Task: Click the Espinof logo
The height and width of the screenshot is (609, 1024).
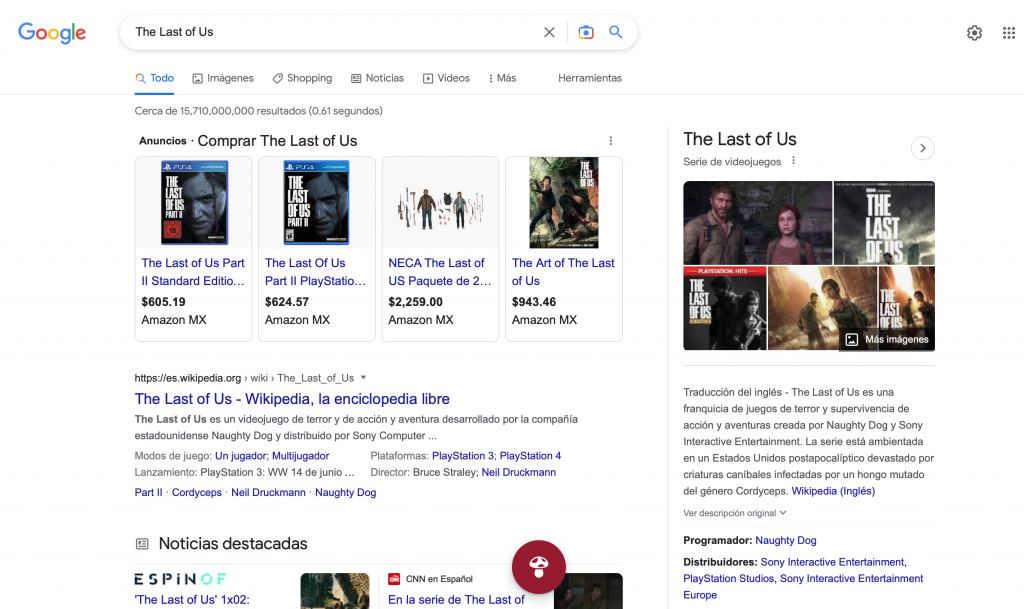Action: click(180, 579)
